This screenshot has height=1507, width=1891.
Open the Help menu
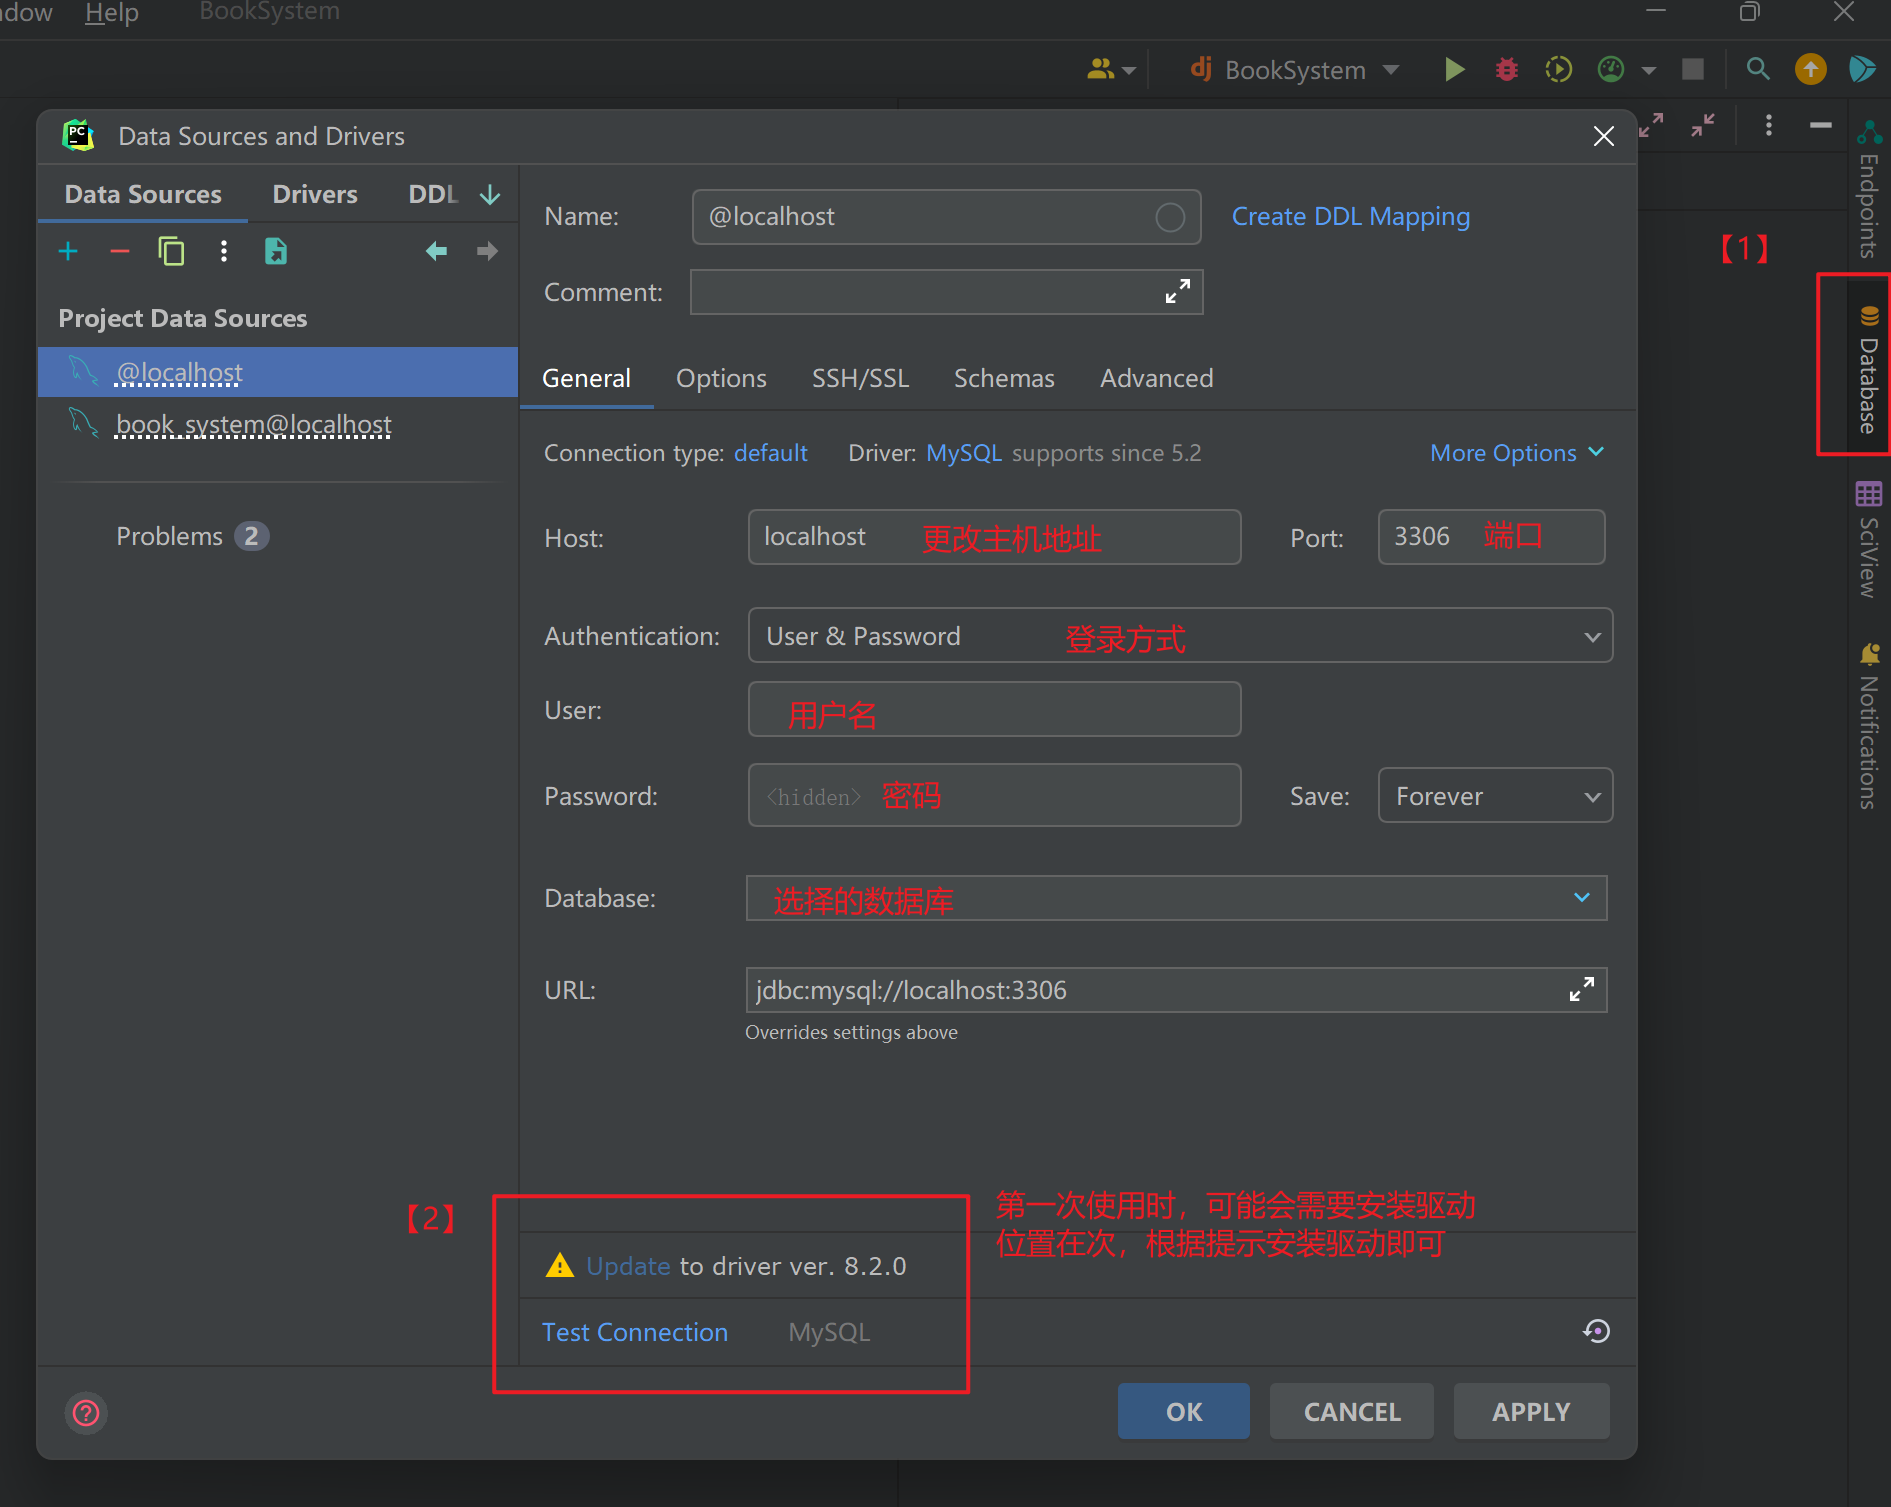point(112,13)
